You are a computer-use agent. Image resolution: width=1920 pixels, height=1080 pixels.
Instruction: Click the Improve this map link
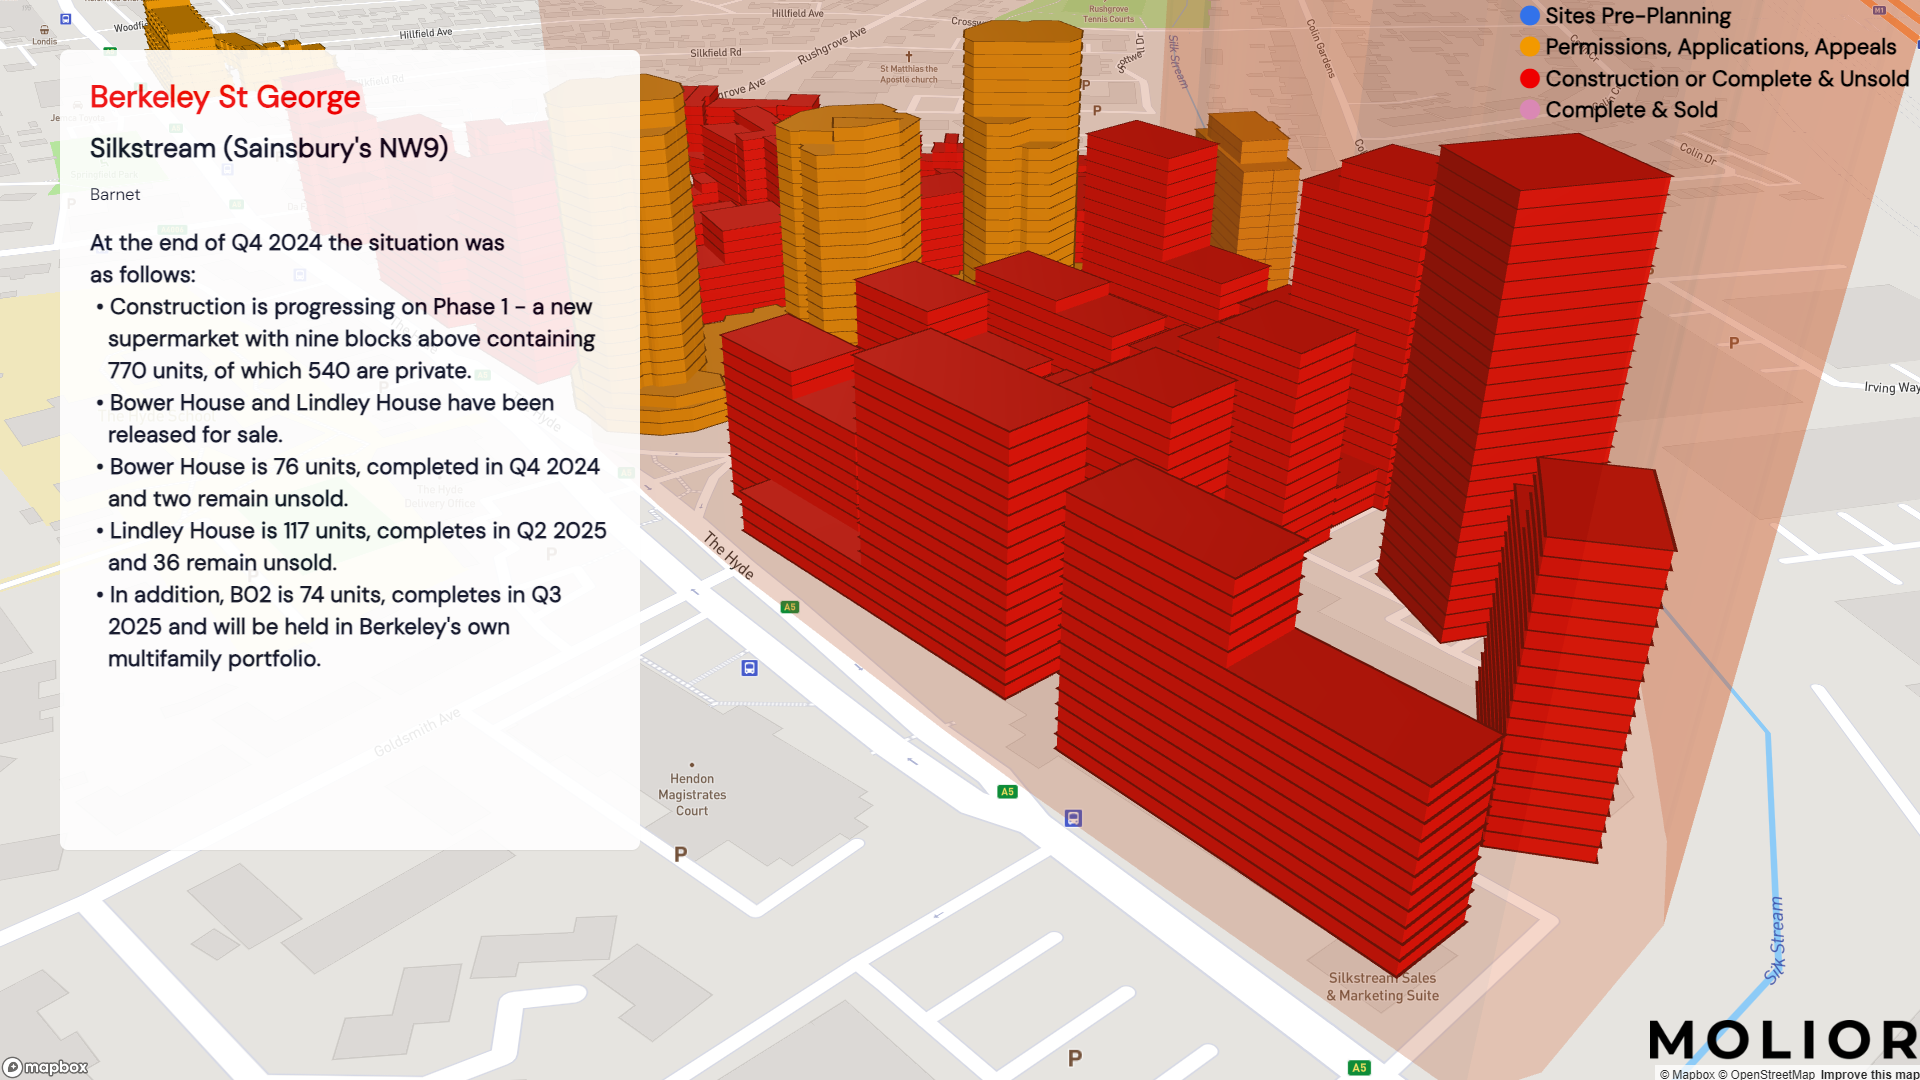point(1869,1074)
